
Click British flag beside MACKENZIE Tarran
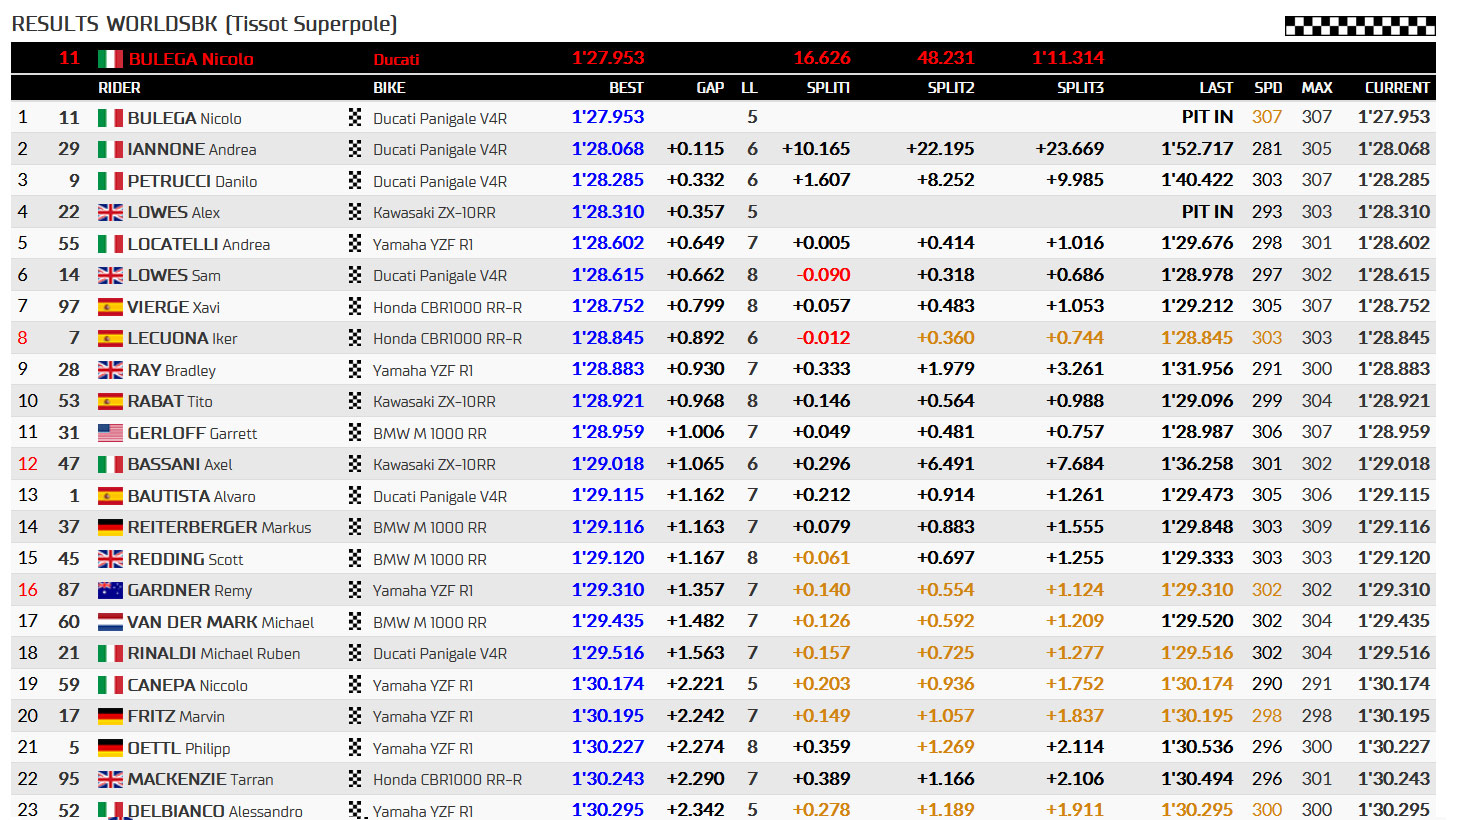[110, 779]
